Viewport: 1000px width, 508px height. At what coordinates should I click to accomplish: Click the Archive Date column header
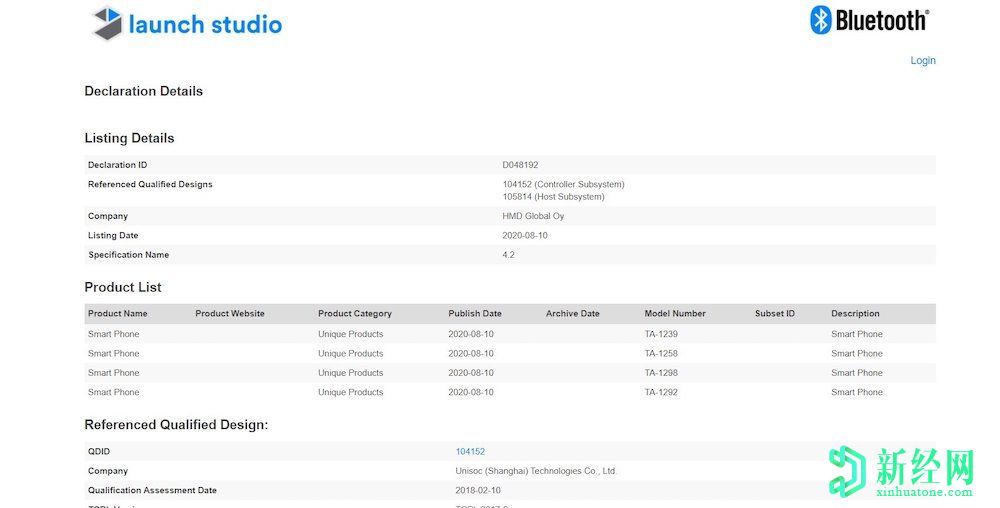point(573,314)
